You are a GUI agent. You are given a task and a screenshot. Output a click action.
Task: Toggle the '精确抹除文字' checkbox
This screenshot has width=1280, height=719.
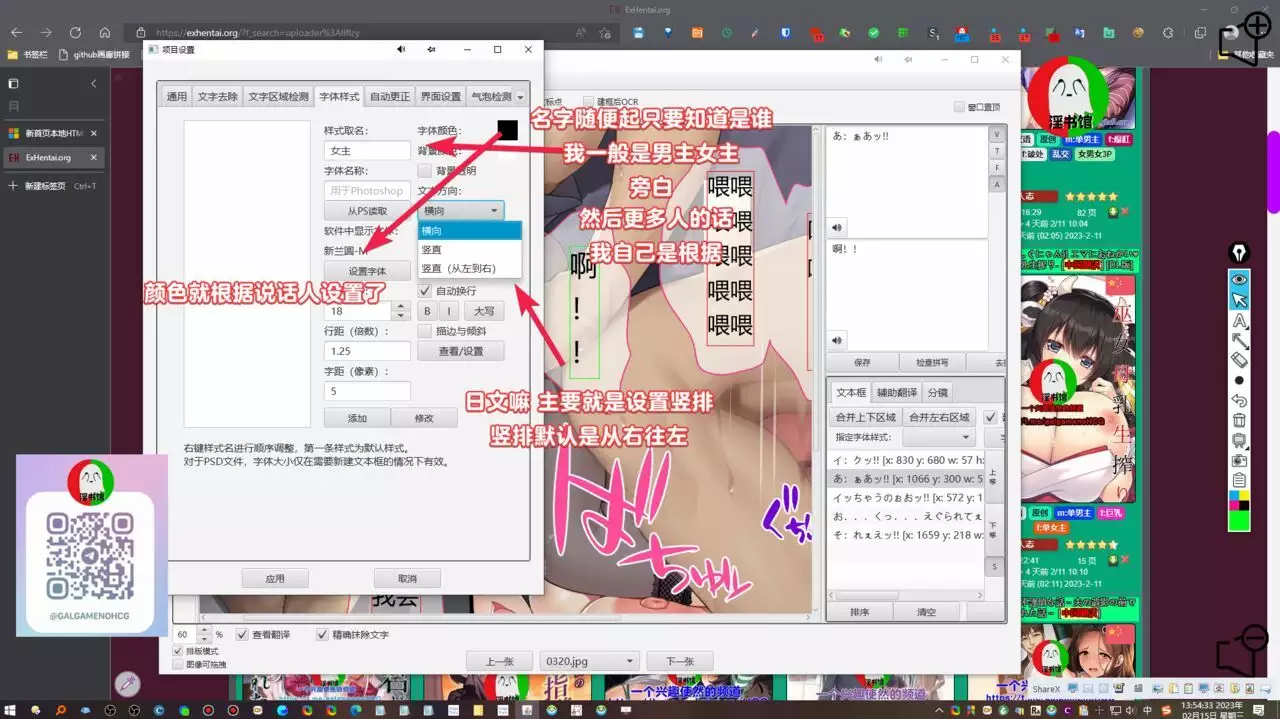coord(322,635)
